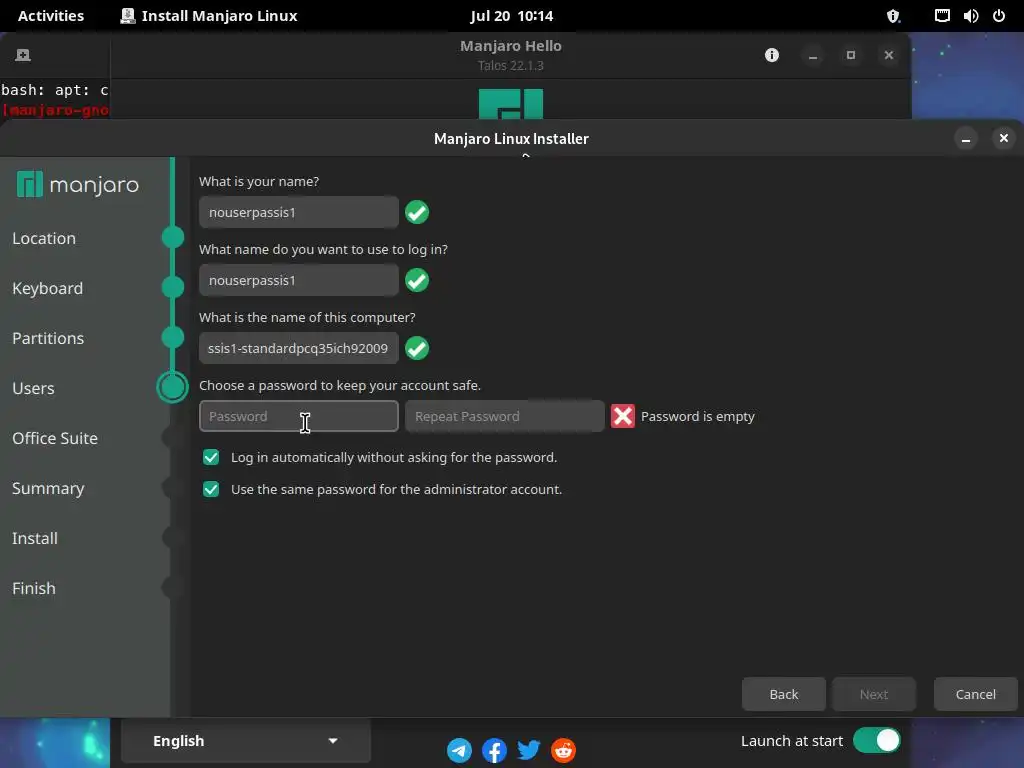Select Summary step in sidebar
This screenshot has height=768, width=1024.
tap(48, 488)
